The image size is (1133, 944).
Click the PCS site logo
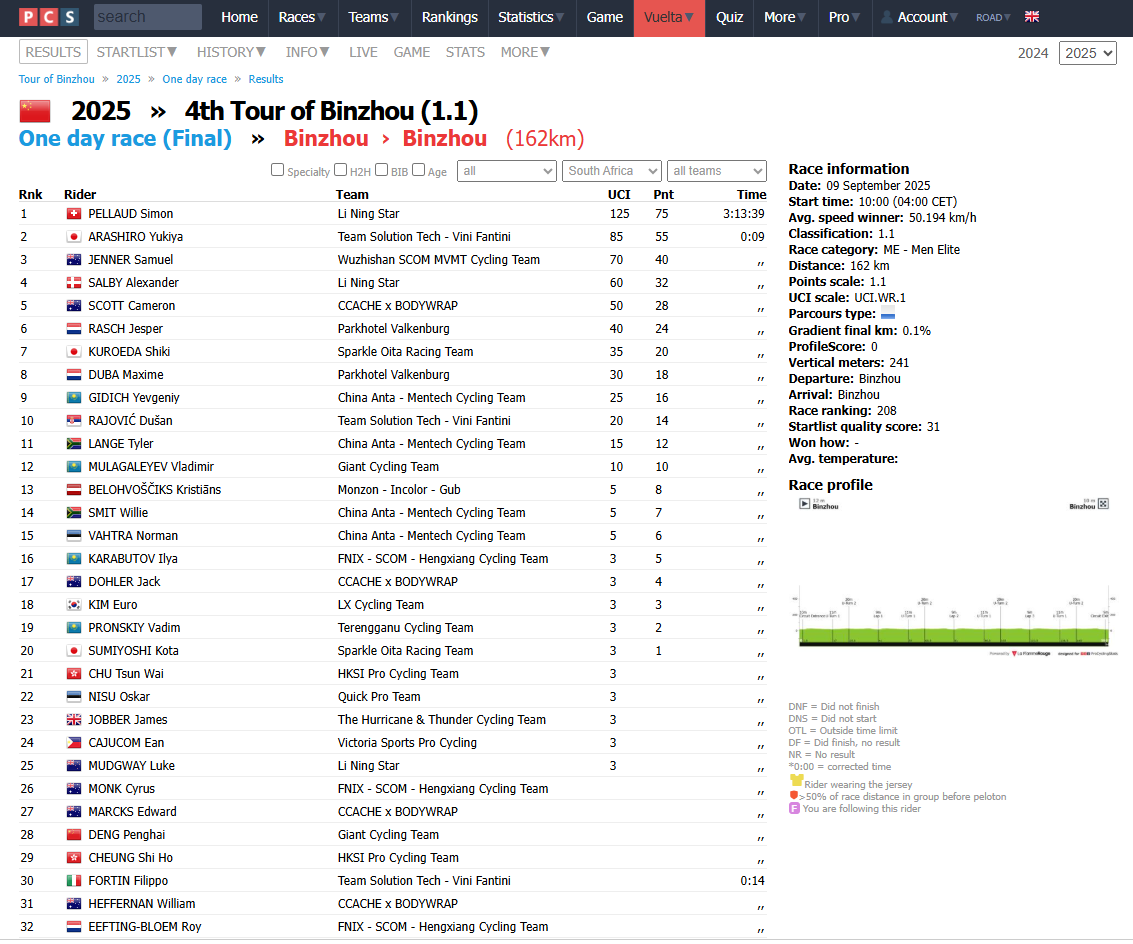pos(48,17)
